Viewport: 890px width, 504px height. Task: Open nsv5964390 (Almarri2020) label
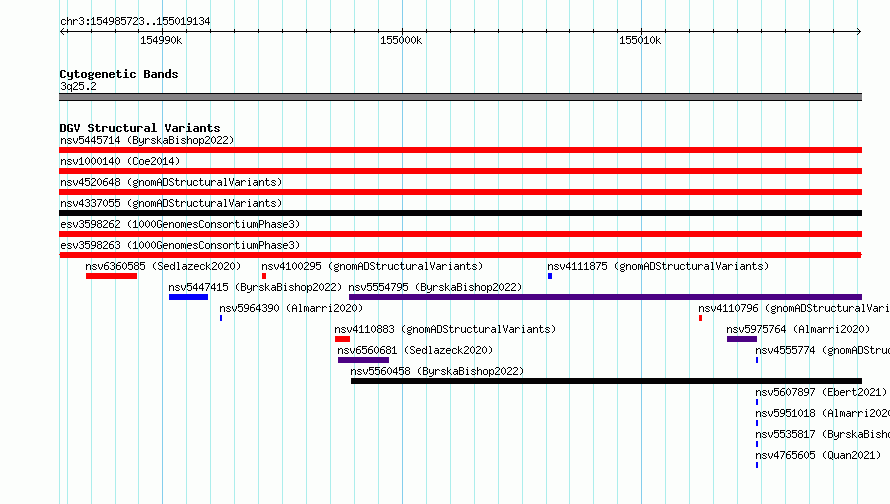tap(291, 308)
